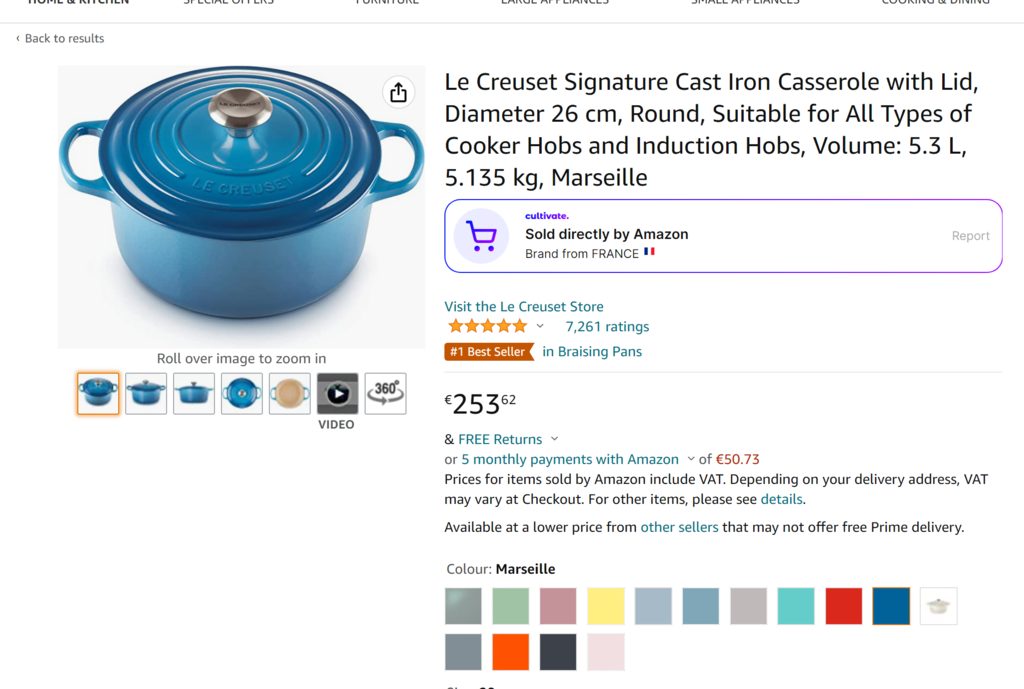The image size is (1024, 689).
Task: Click the five-star rating icon
Action: [x=488, y=326]
